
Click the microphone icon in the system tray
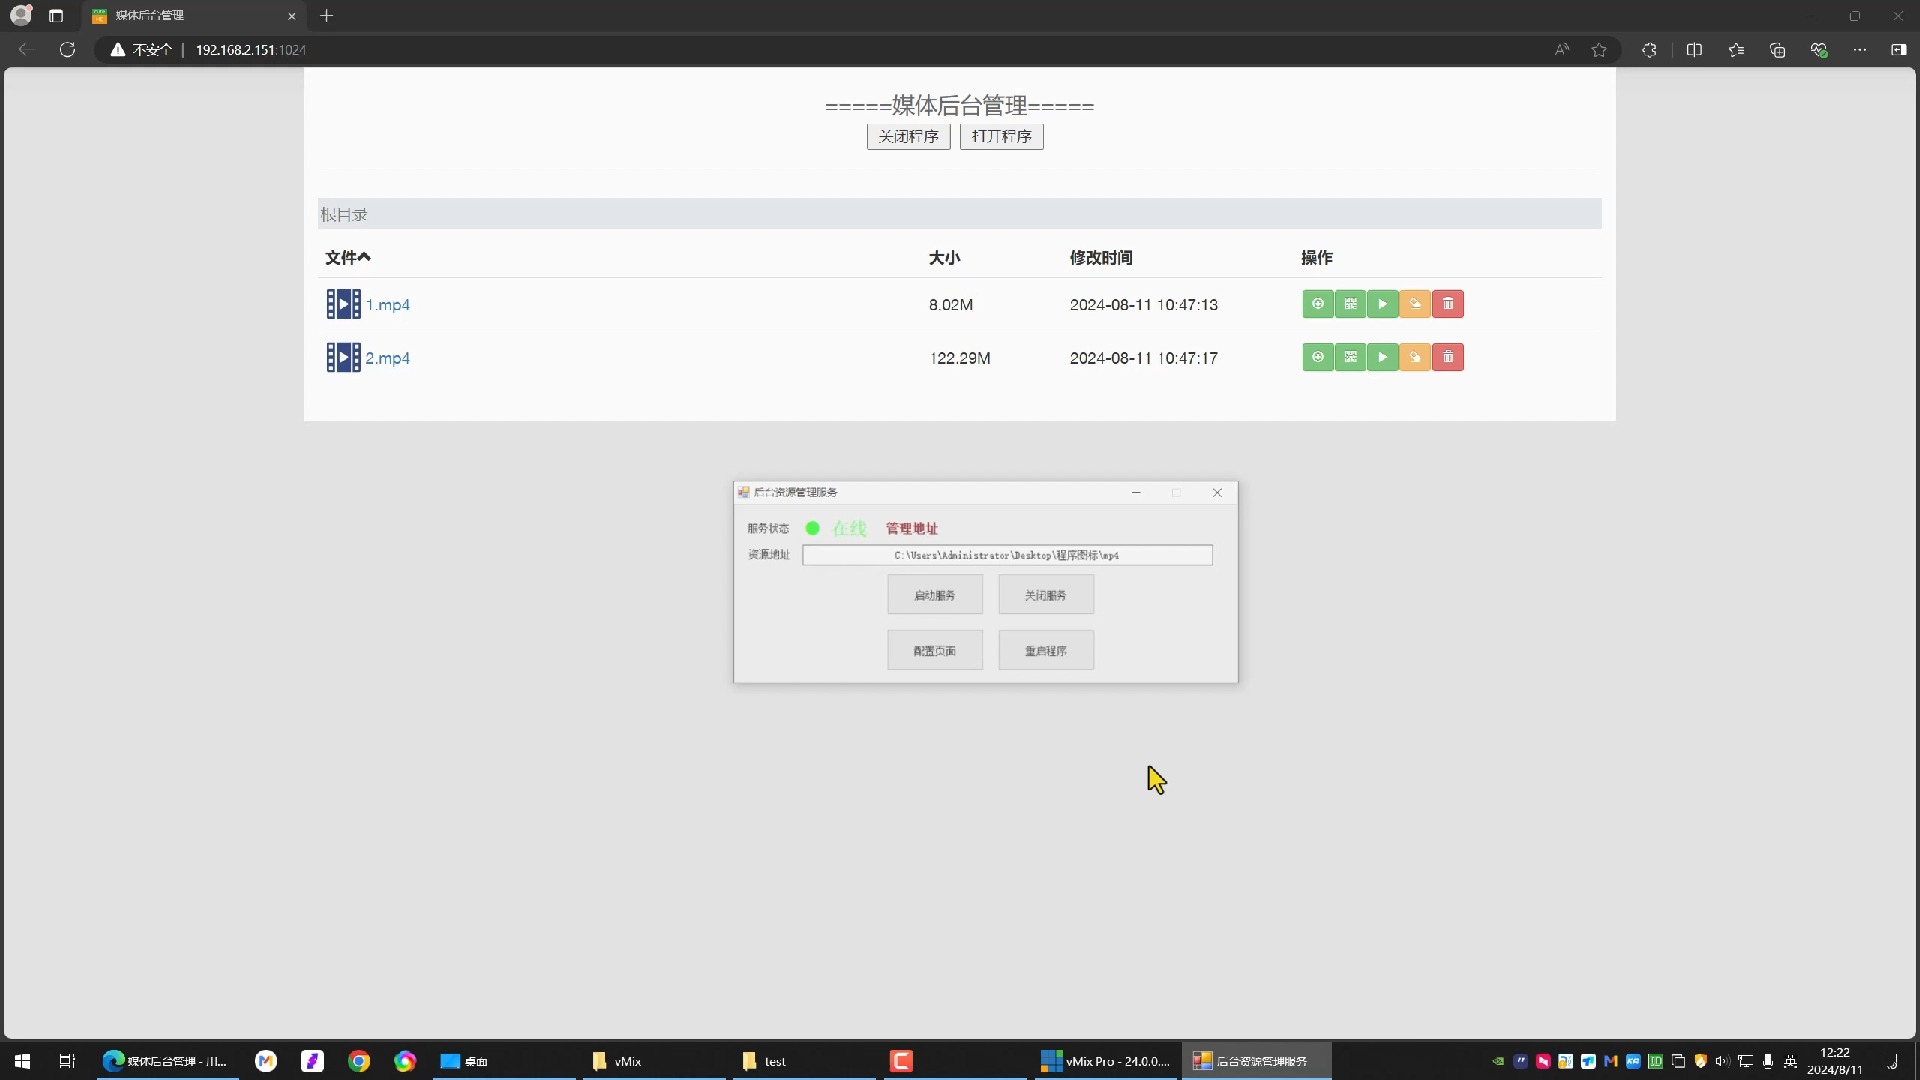(1768, 1061)
